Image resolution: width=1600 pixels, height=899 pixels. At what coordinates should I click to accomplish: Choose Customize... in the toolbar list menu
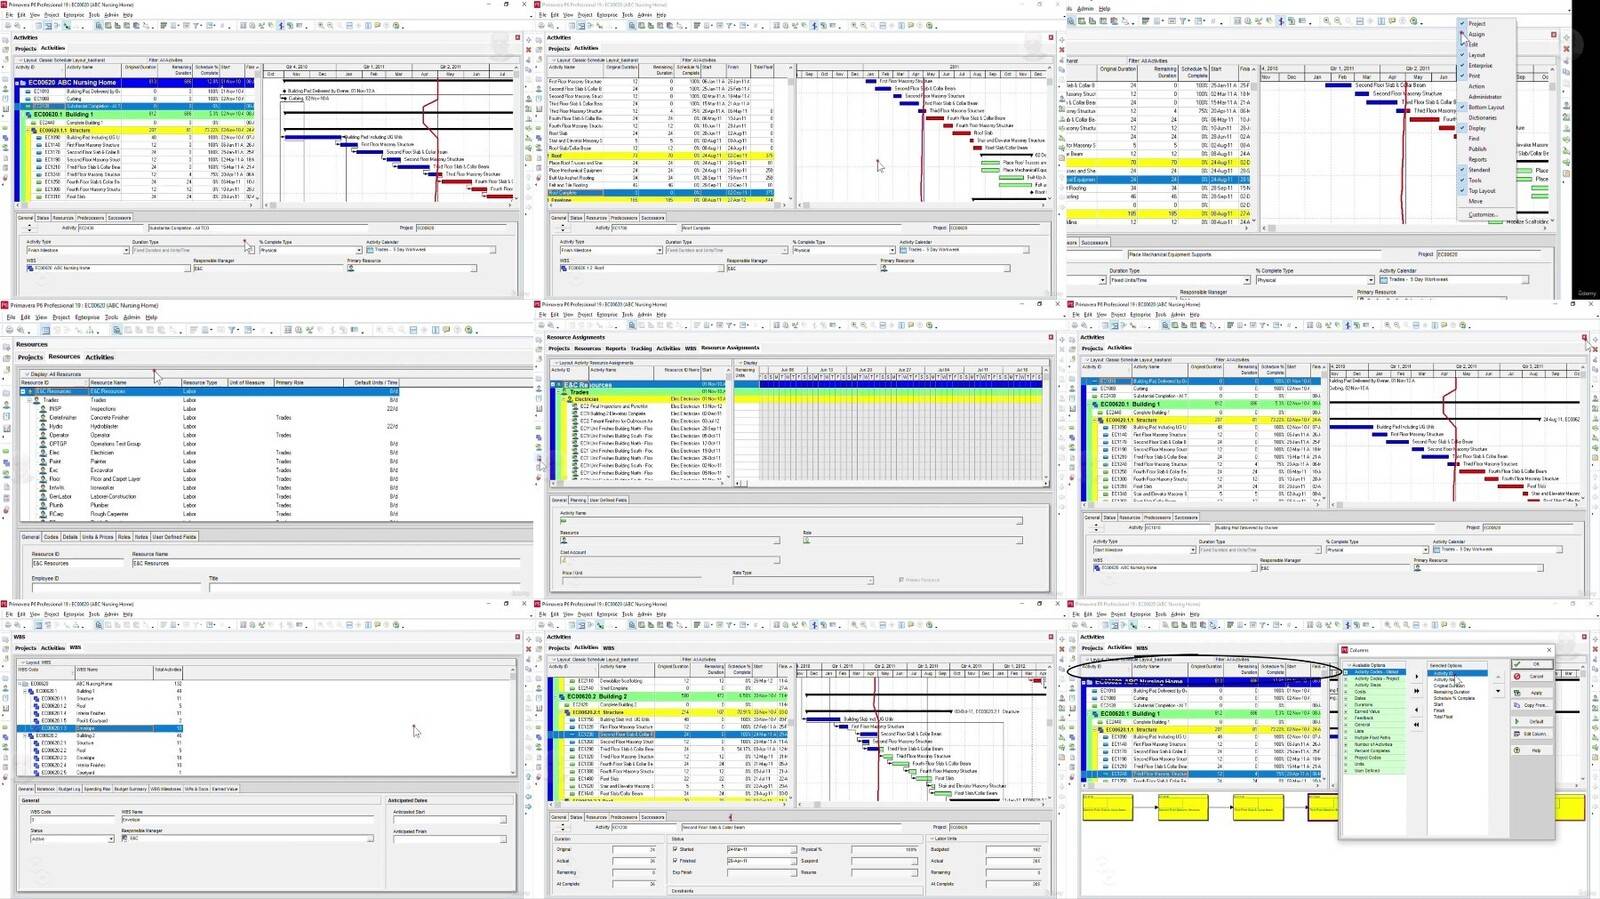point(1482,215)
